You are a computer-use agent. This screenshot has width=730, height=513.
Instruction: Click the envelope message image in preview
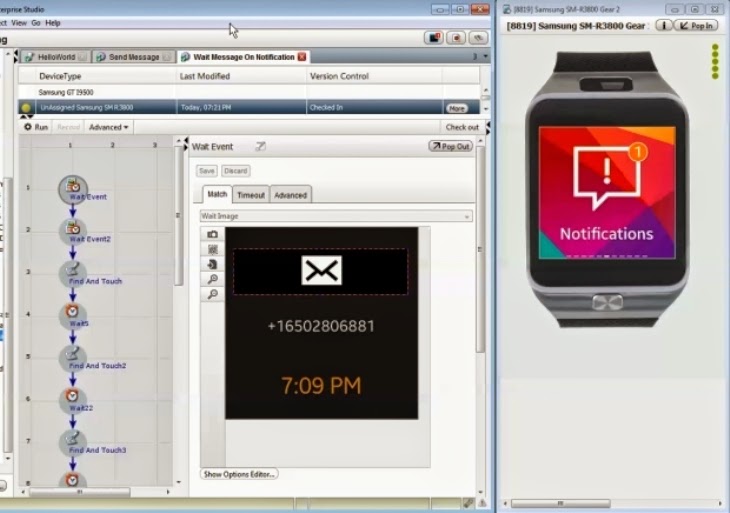321,270
